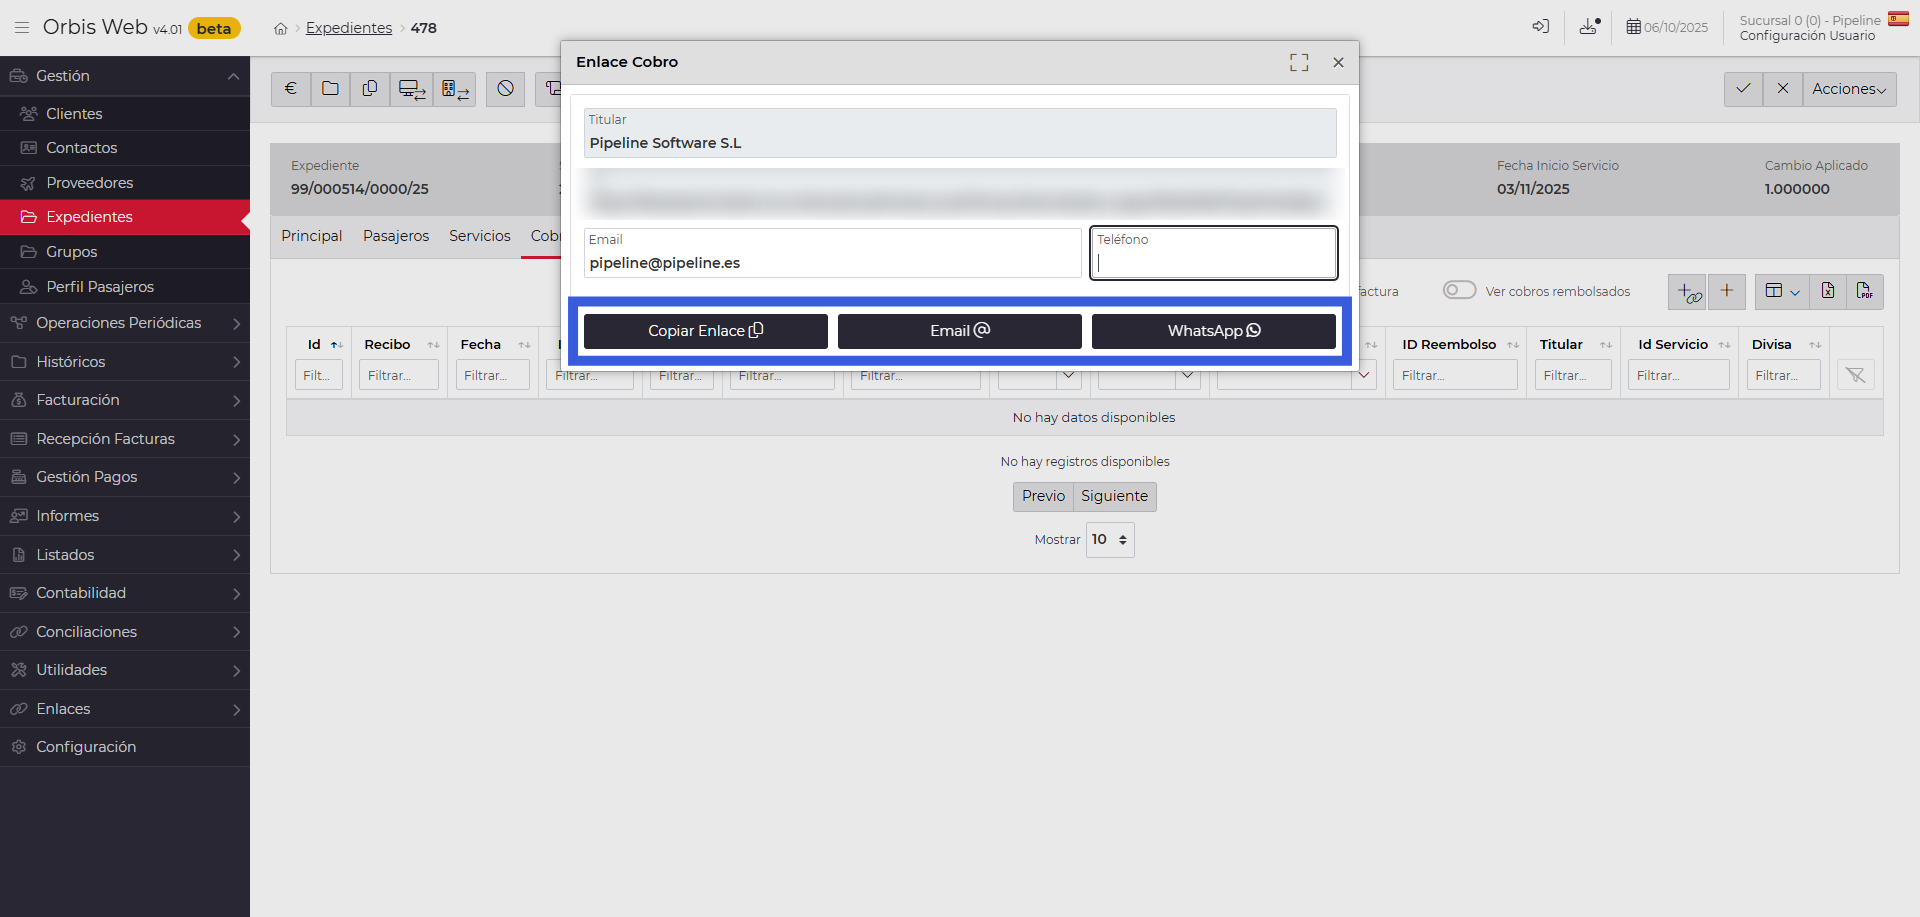The height and width of the screenshot is (917, 1920).
Task: Filter the Id Servicio column
Action: click(1679, 375)
